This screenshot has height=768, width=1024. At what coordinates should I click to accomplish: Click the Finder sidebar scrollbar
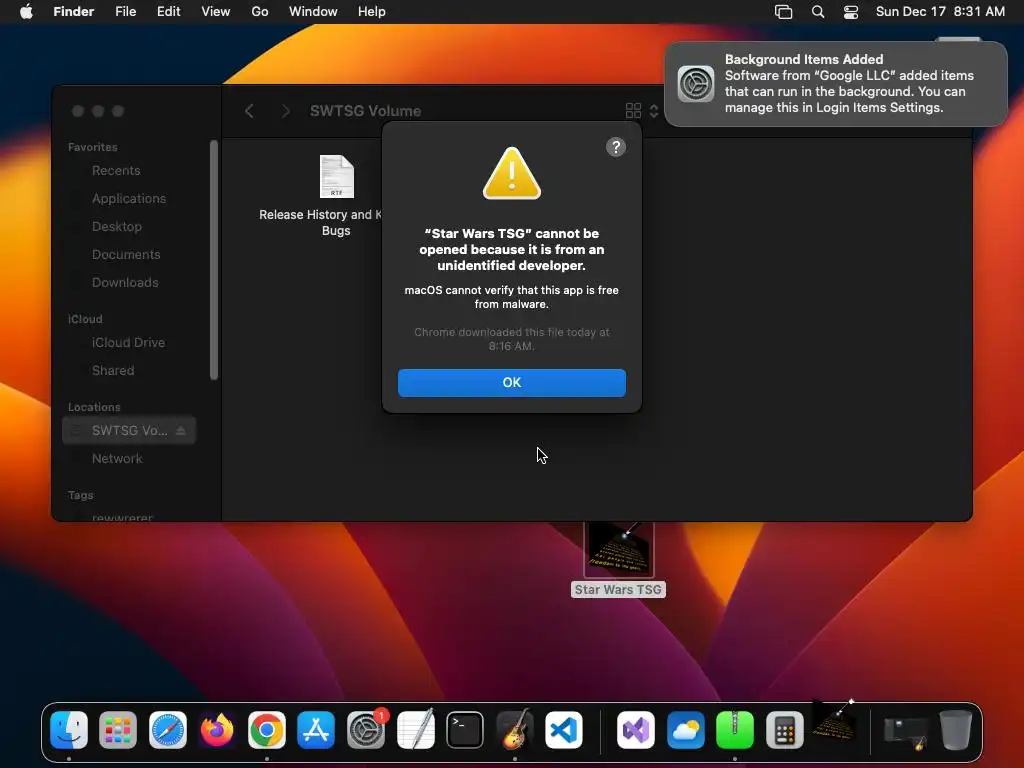214,259
